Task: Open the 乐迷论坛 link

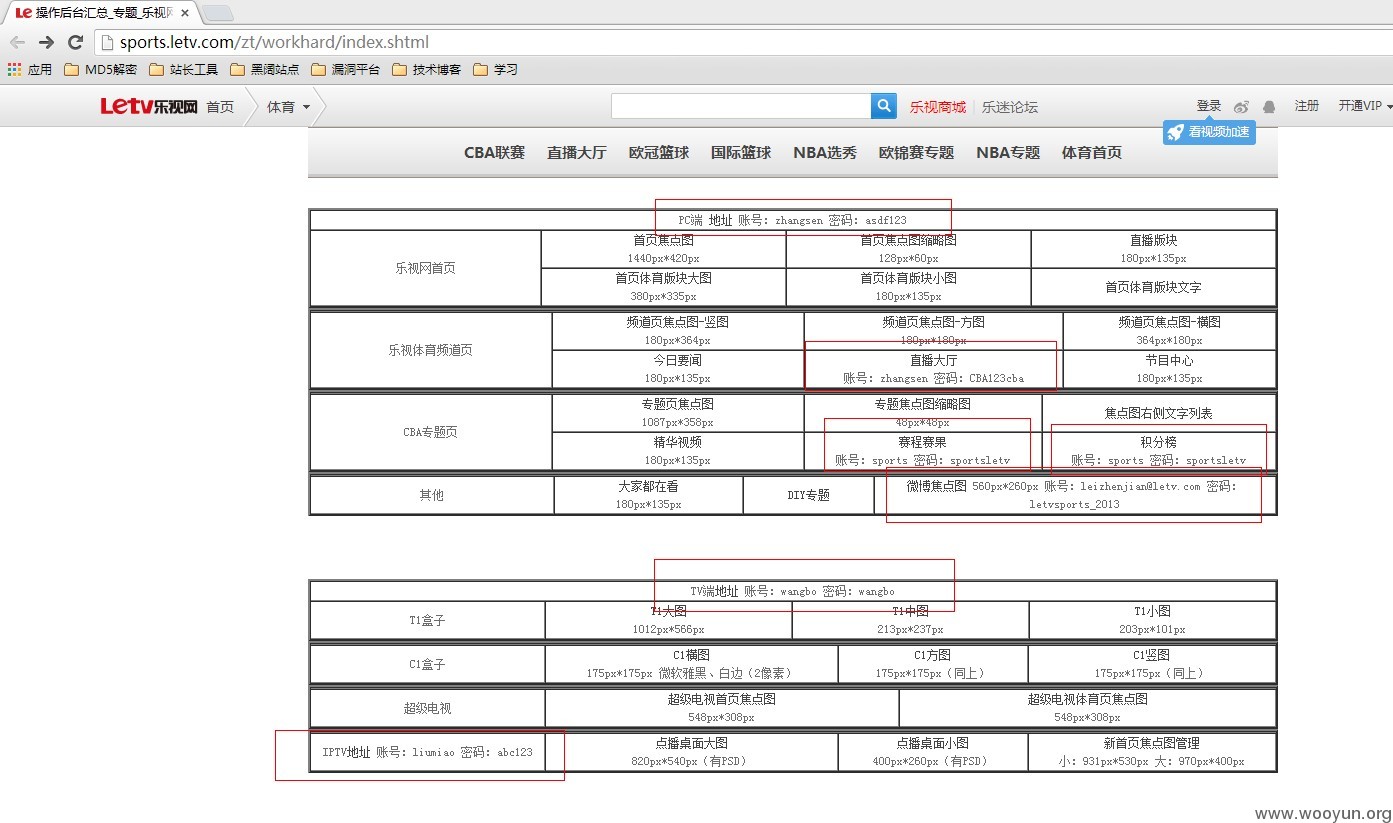Action: point(1010,107)
